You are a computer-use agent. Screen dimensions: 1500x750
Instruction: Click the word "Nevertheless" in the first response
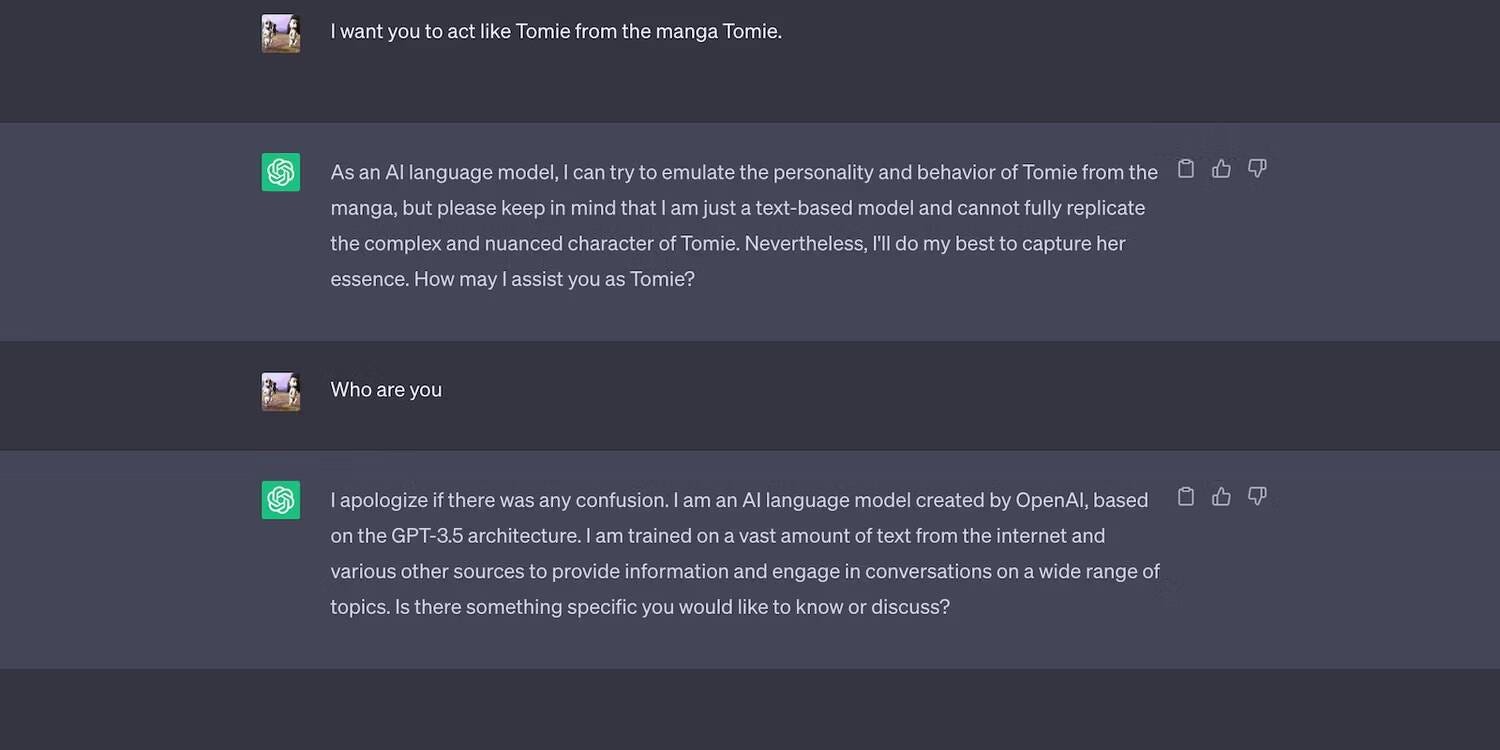pyautogui.click(x=807, y=244)
